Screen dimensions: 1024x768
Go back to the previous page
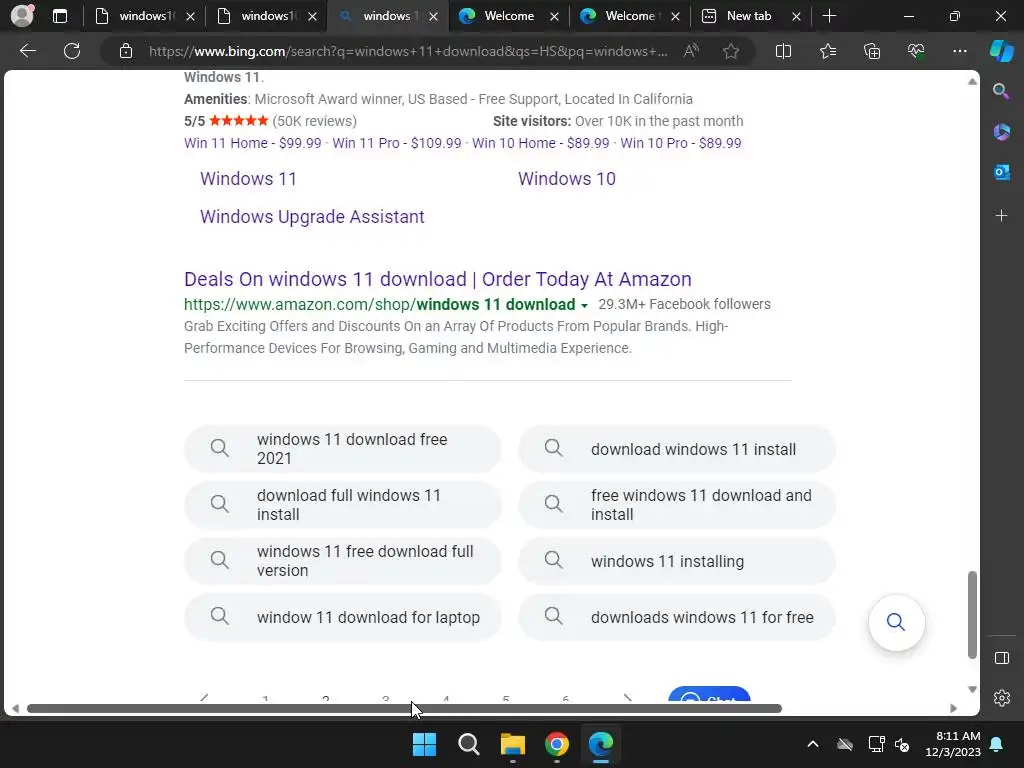28,51
